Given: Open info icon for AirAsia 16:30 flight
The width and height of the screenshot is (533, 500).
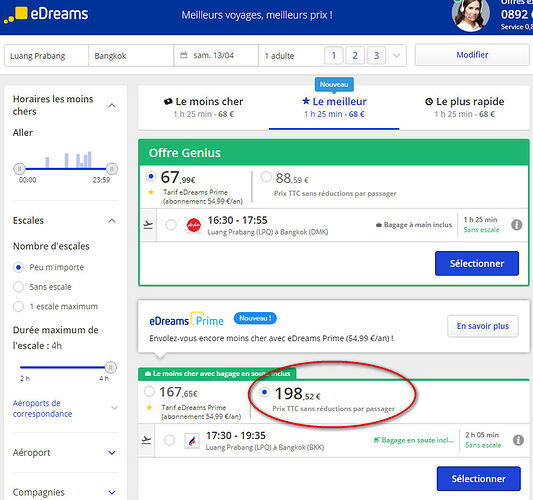Looking at the screenshot, I should (x=517, y=225).
